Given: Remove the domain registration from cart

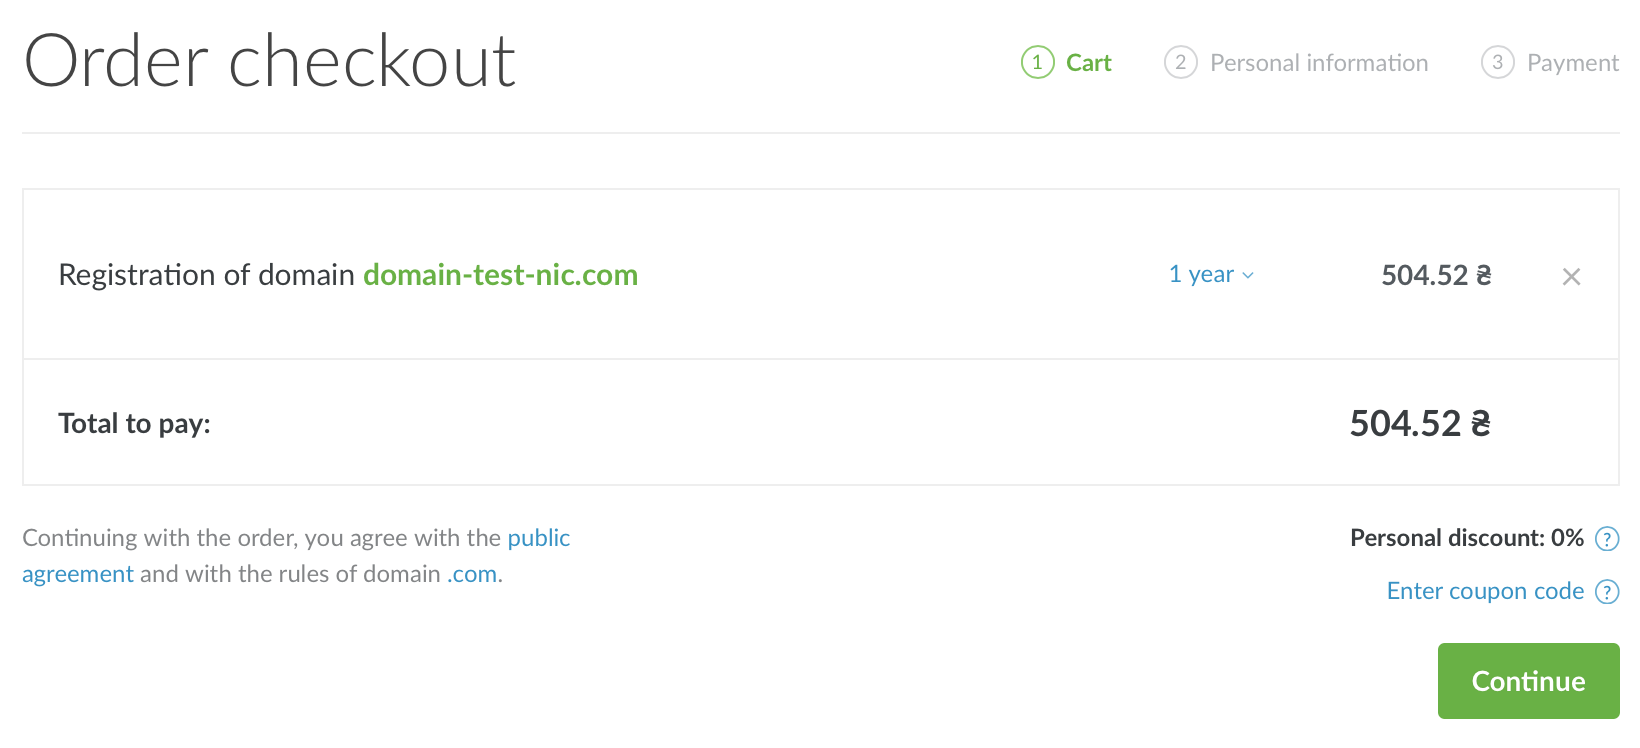Looking at the screenshot, I should pyautogui.click(x=1571, y=277).
